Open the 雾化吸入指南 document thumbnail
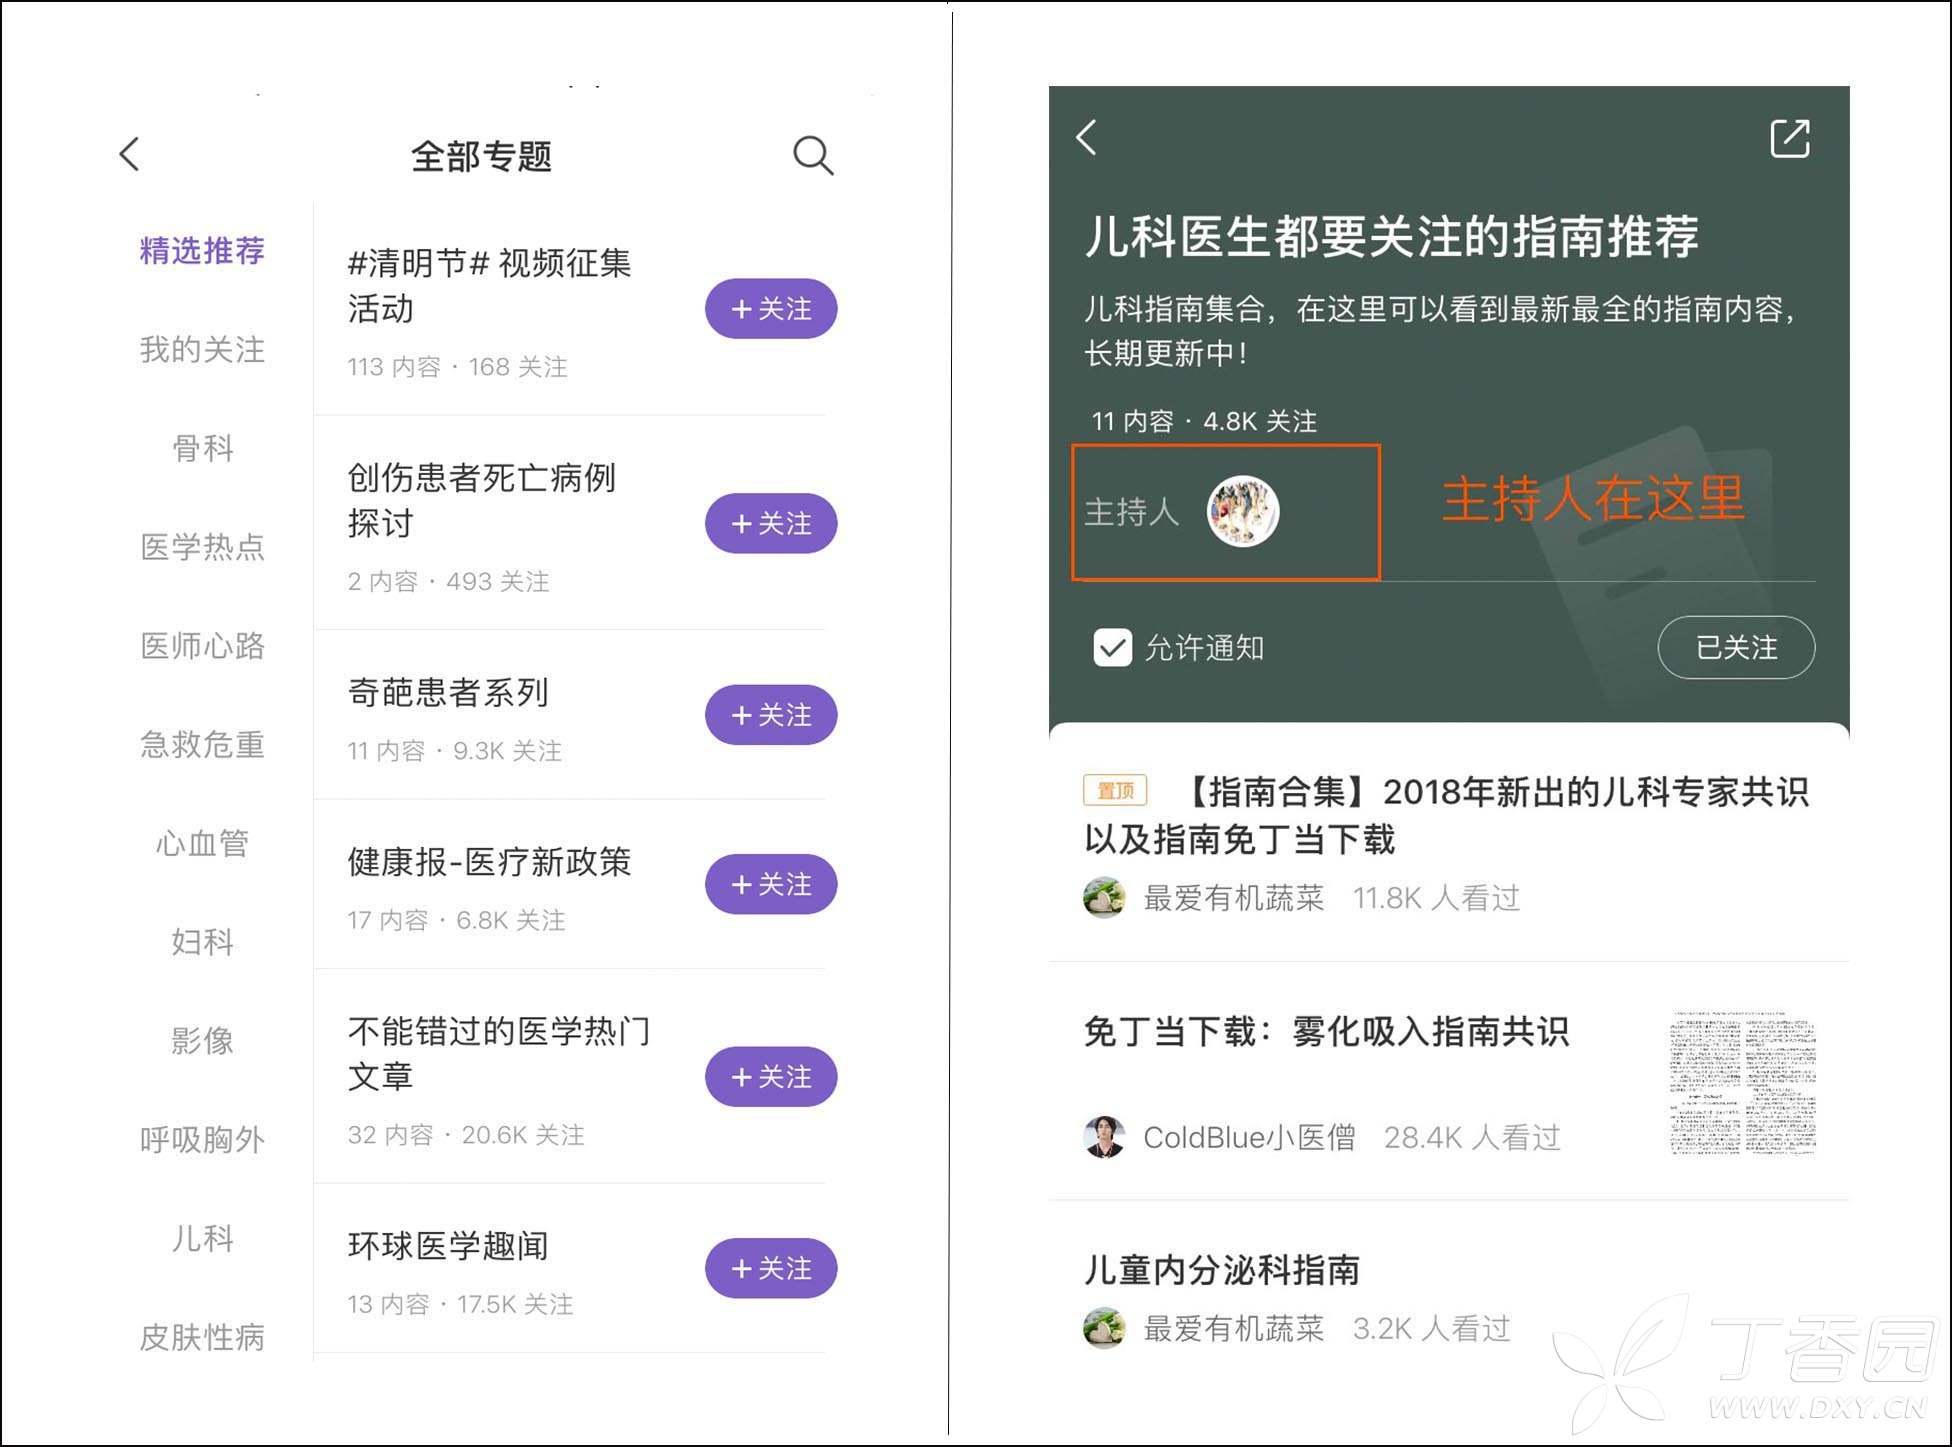The height and width of the screenshot is (1447, 1952). click(x=1742, y=1084)
